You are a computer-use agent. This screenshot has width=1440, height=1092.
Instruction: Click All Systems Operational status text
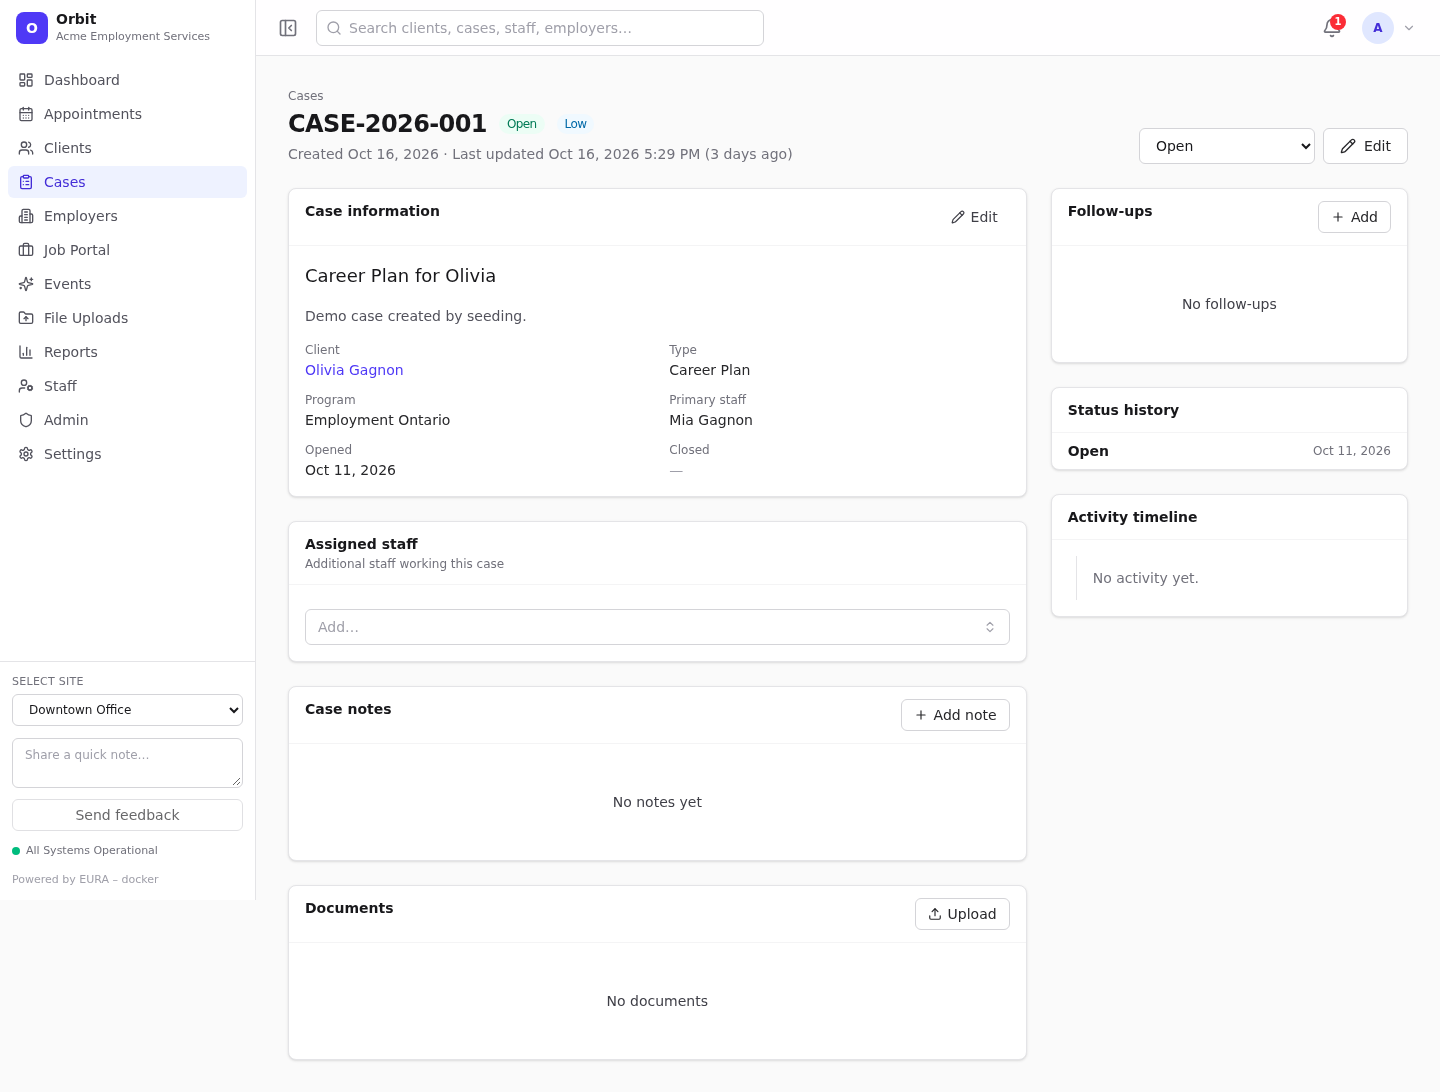[x=92, y=851]
